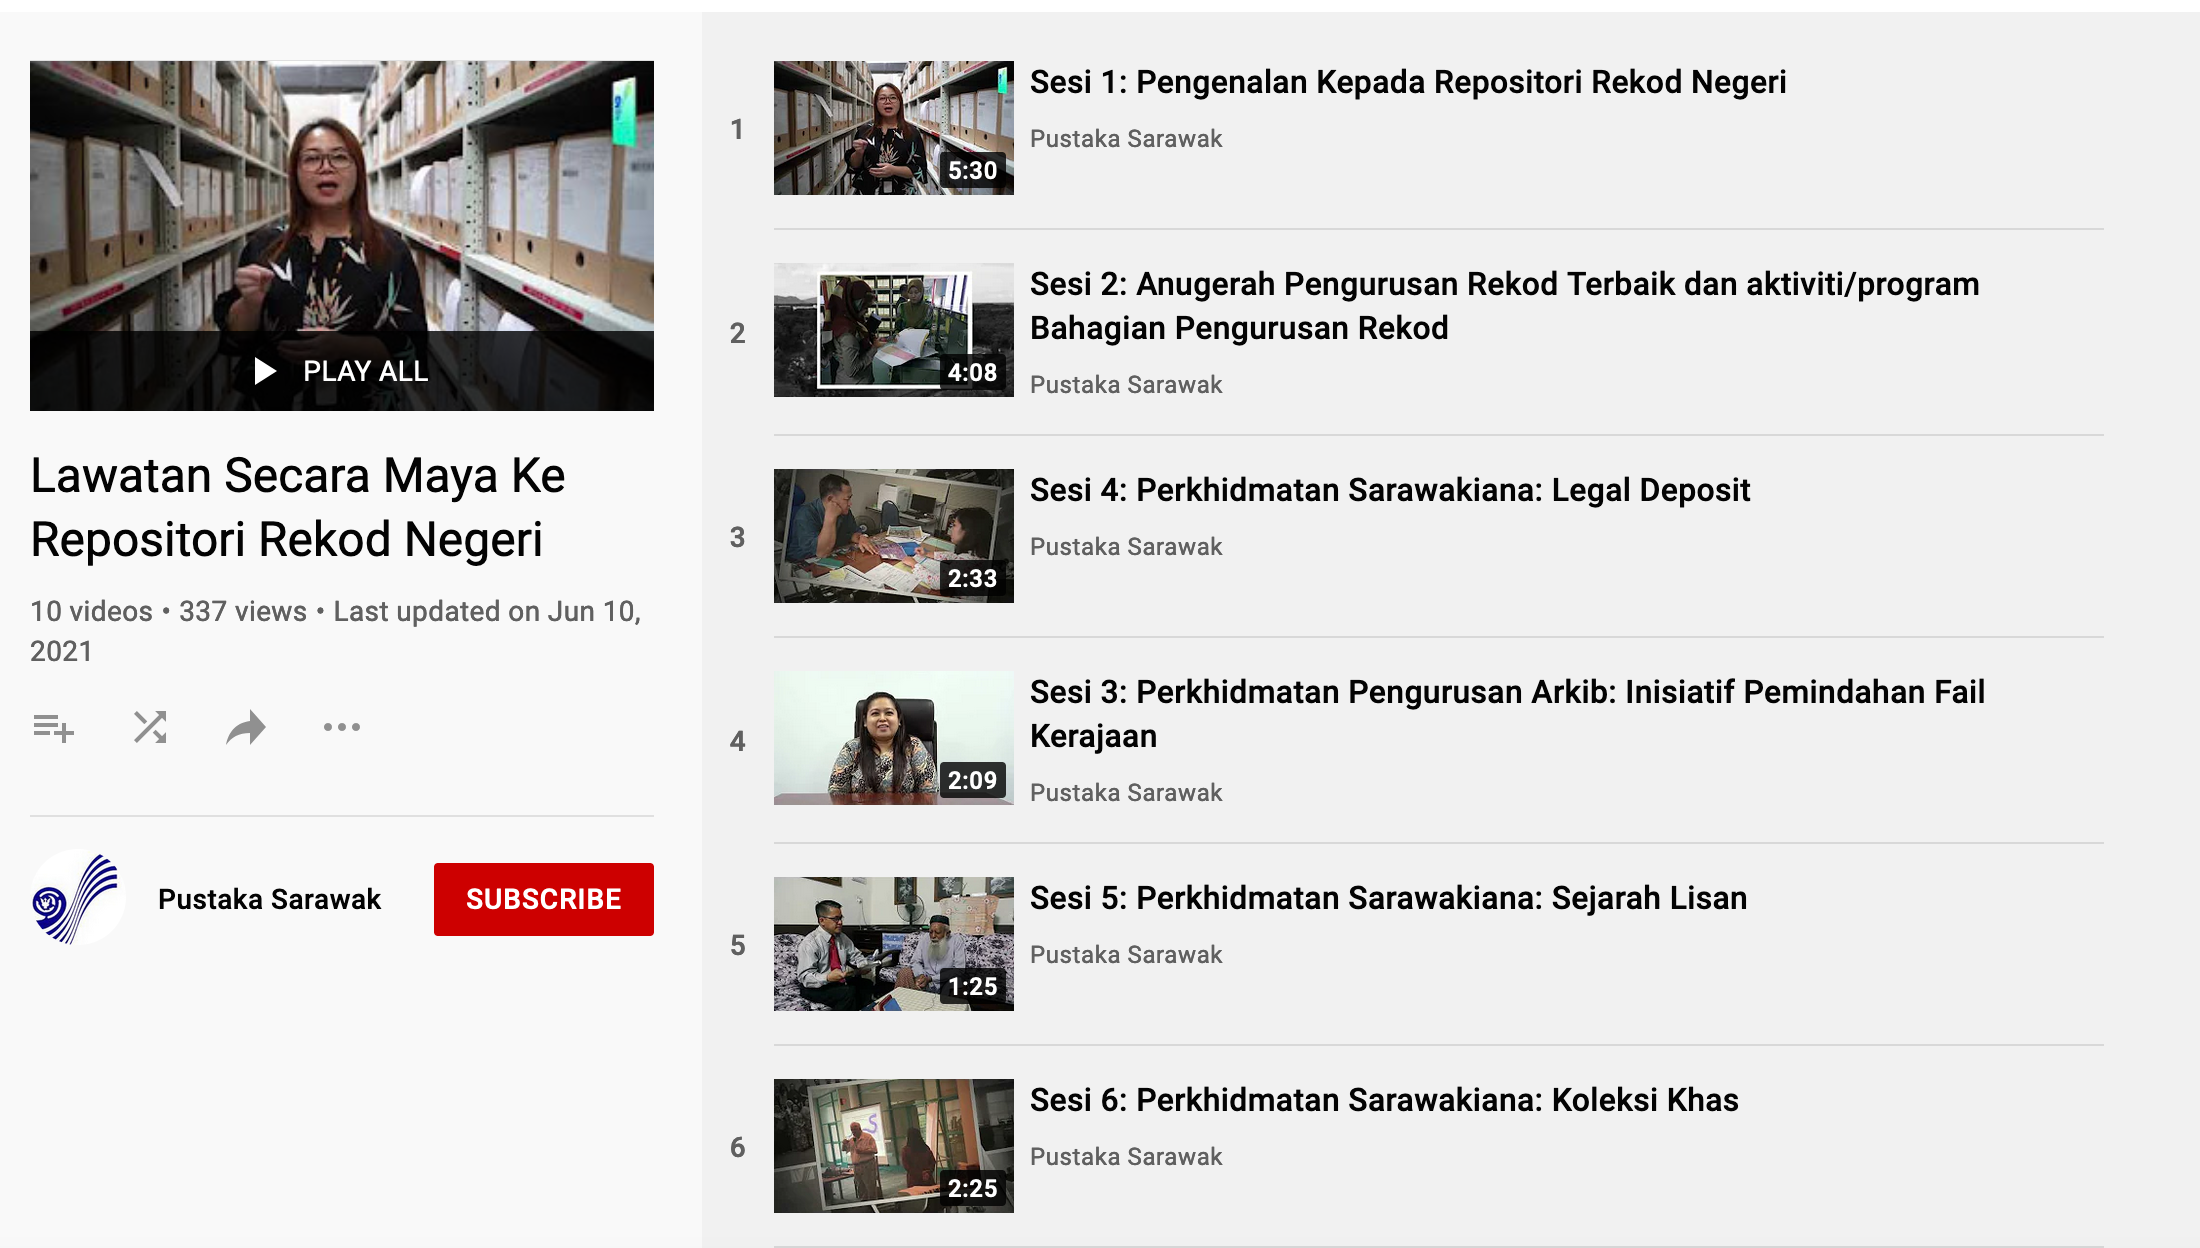Open title Sesi 4: Perkhidmatan Sarawakiana: Legal Deposit
Image resolution: width=2200 pixels, height=1248 pixels.
pyautogui.click(x=1390, y=490)
